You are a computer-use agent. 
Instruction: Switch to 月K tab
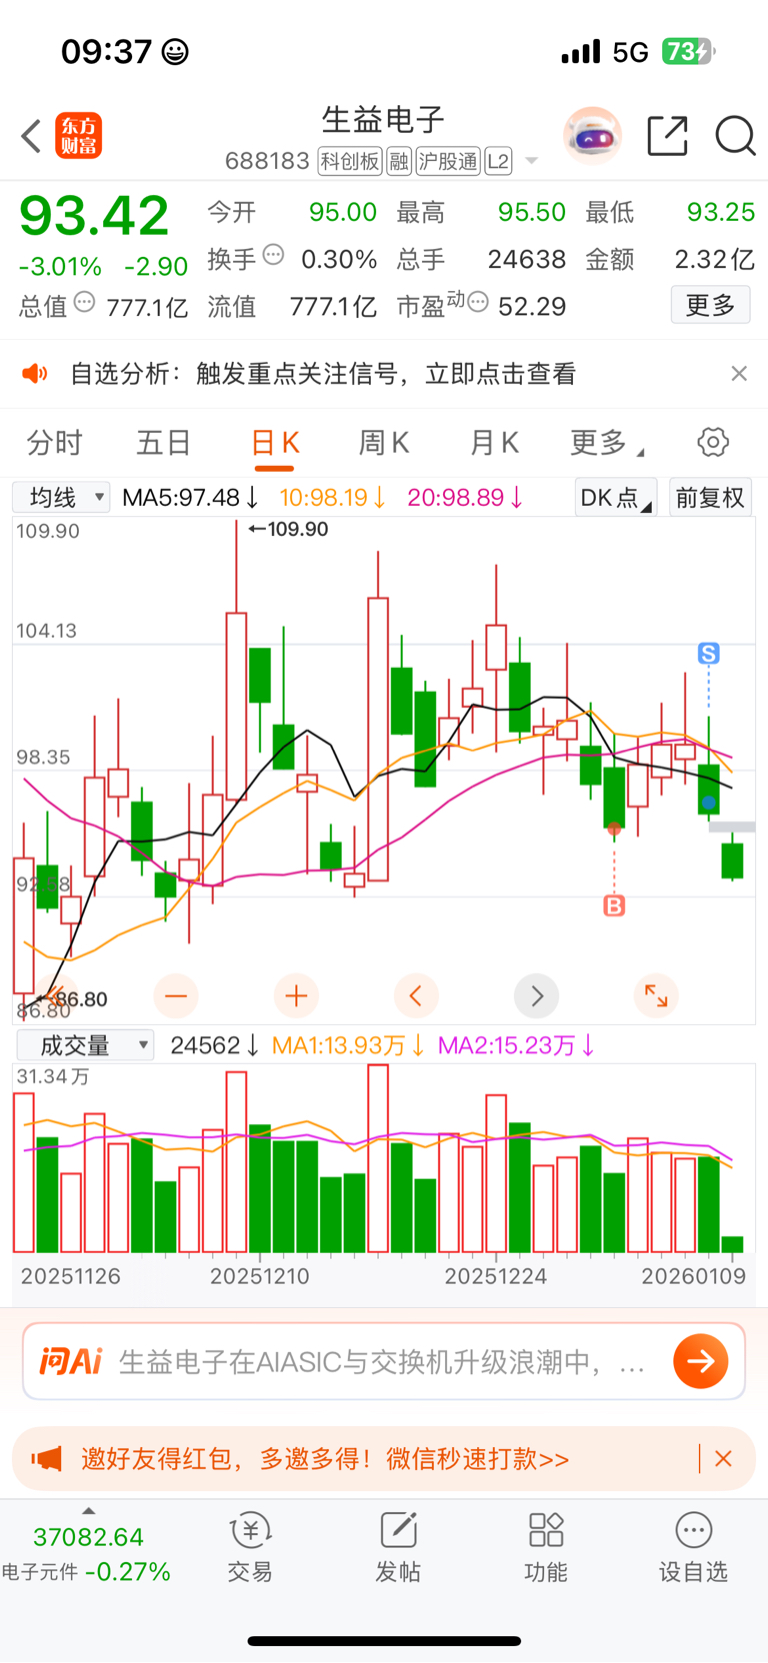point(494,442)
